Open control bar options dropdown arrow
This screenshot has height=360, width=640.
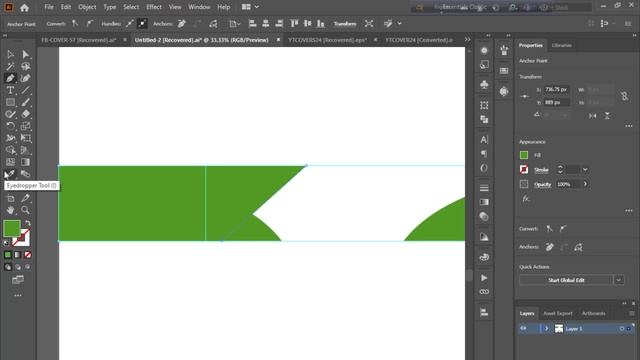coord(400,24)
